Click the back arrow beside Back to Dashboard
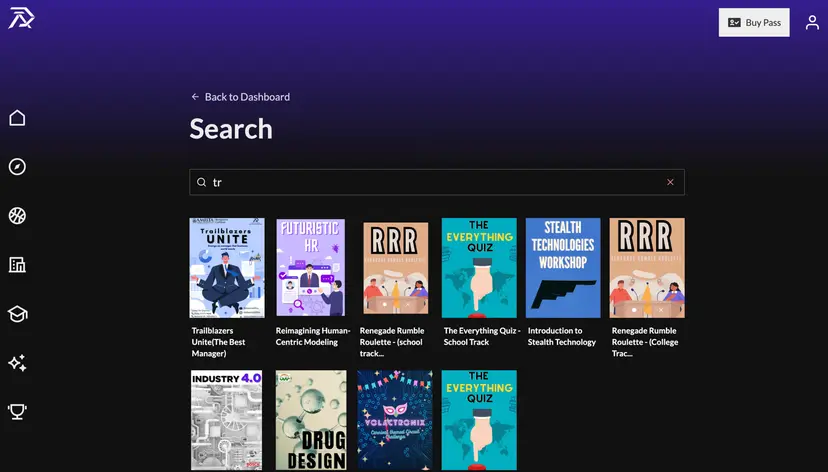The height and width of the screenshot is (472, 828). pyautogui.click(x=195, y=97)
